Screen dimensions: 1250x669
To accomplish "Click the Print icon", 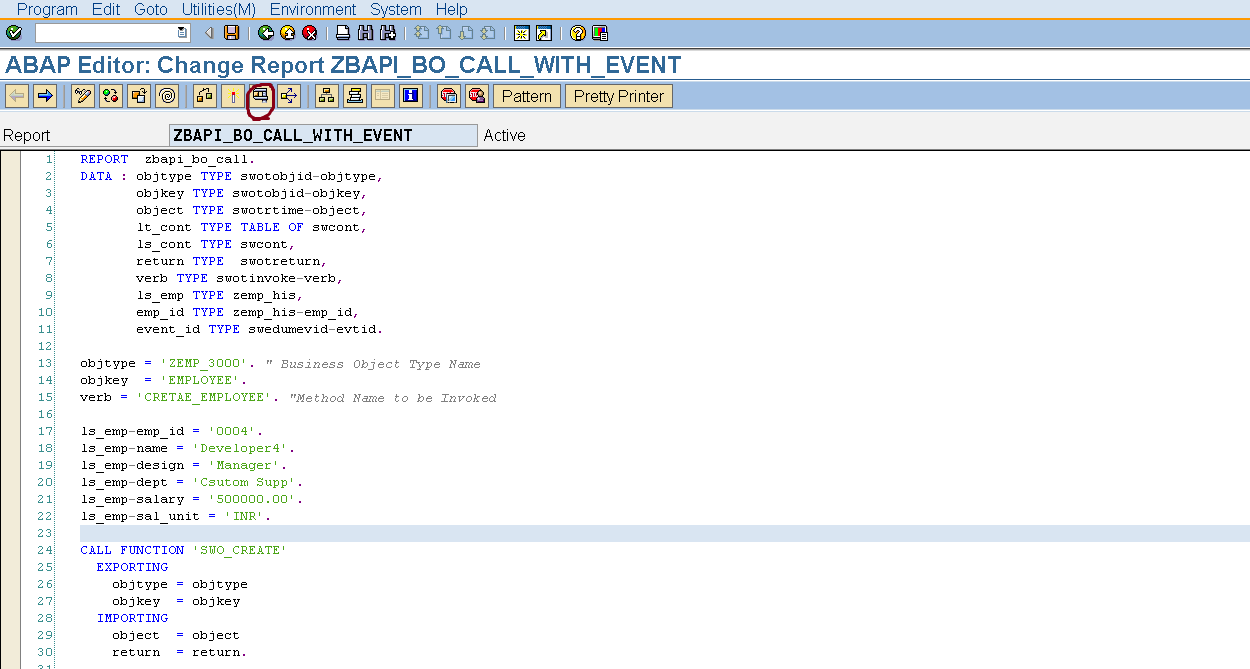I will tap(343, 33).
